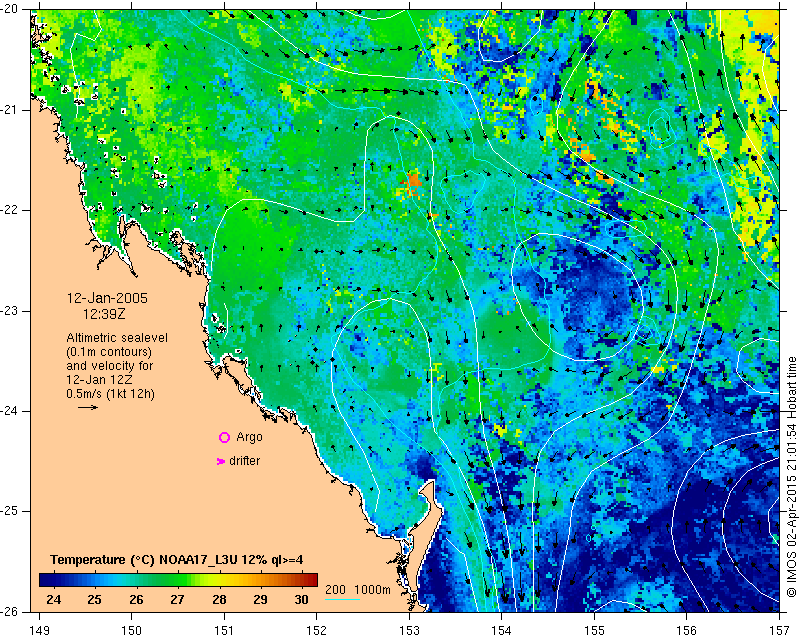Click the '27' colorbar tick label
The height and width of the screenshot is (640, 800).
click(x=177, y=599)
